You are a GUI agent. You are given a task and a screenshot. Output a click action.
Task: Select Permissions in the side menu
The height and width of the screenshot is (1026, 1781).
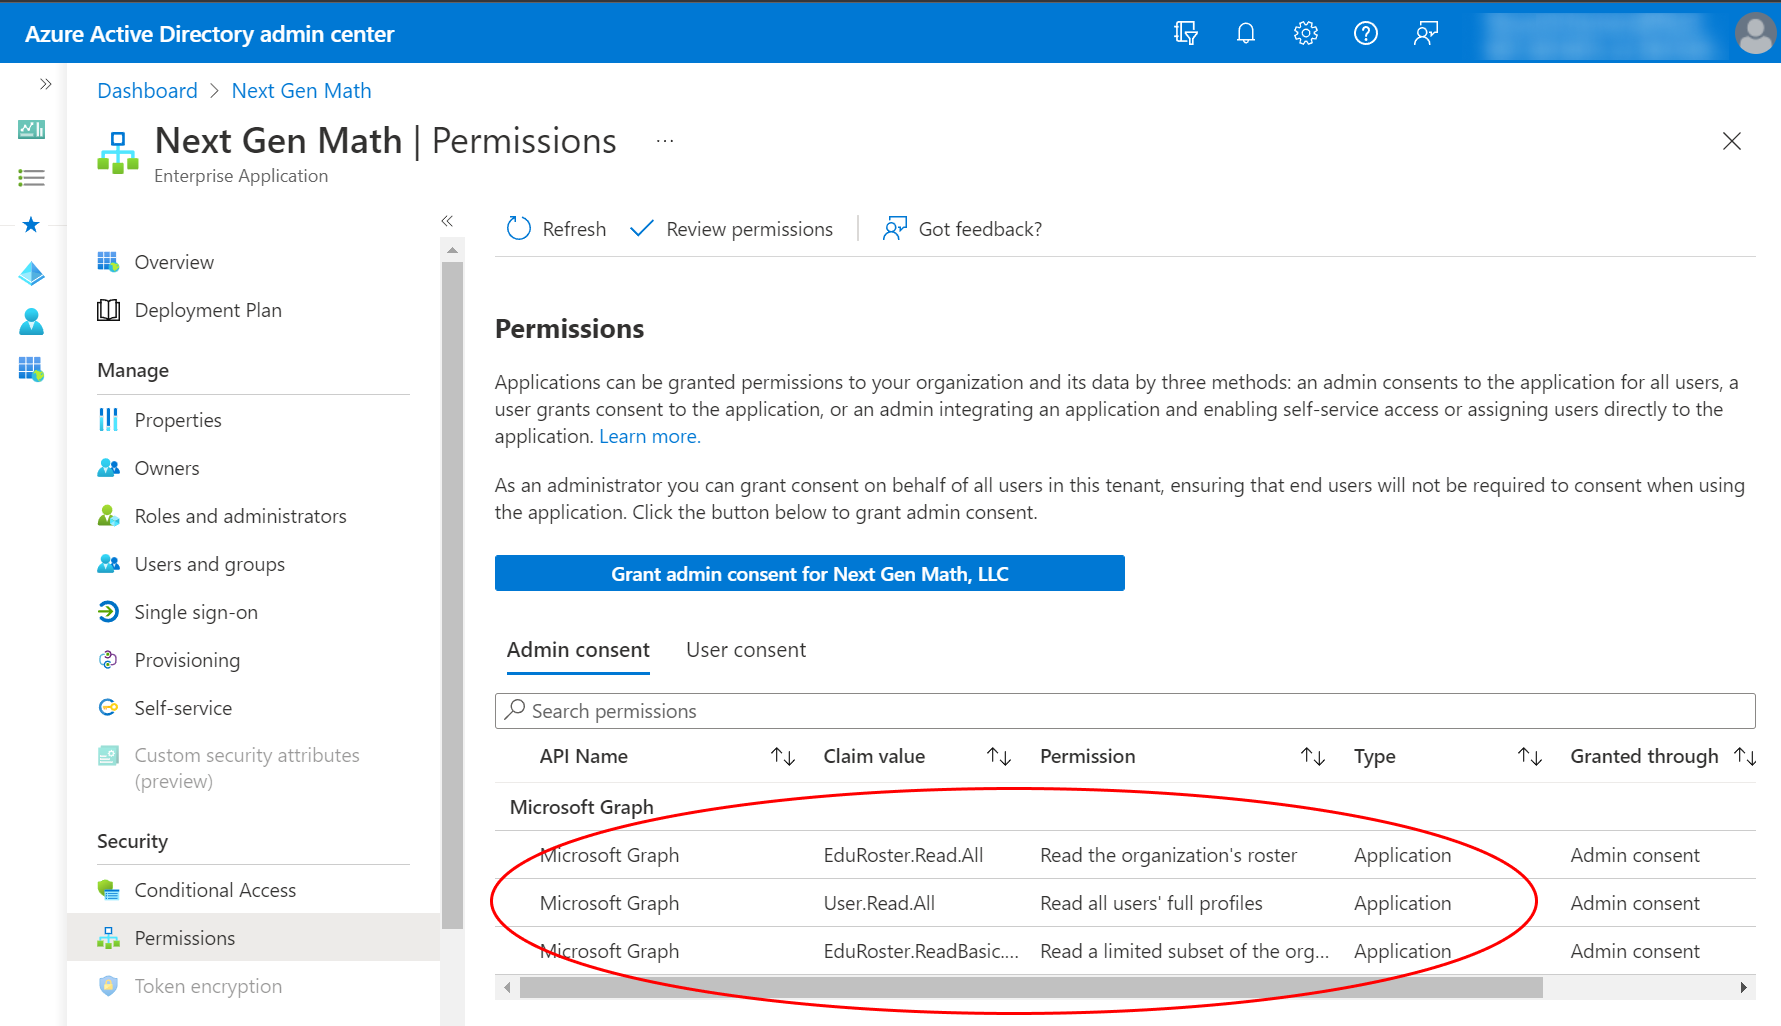pos(253,938)
